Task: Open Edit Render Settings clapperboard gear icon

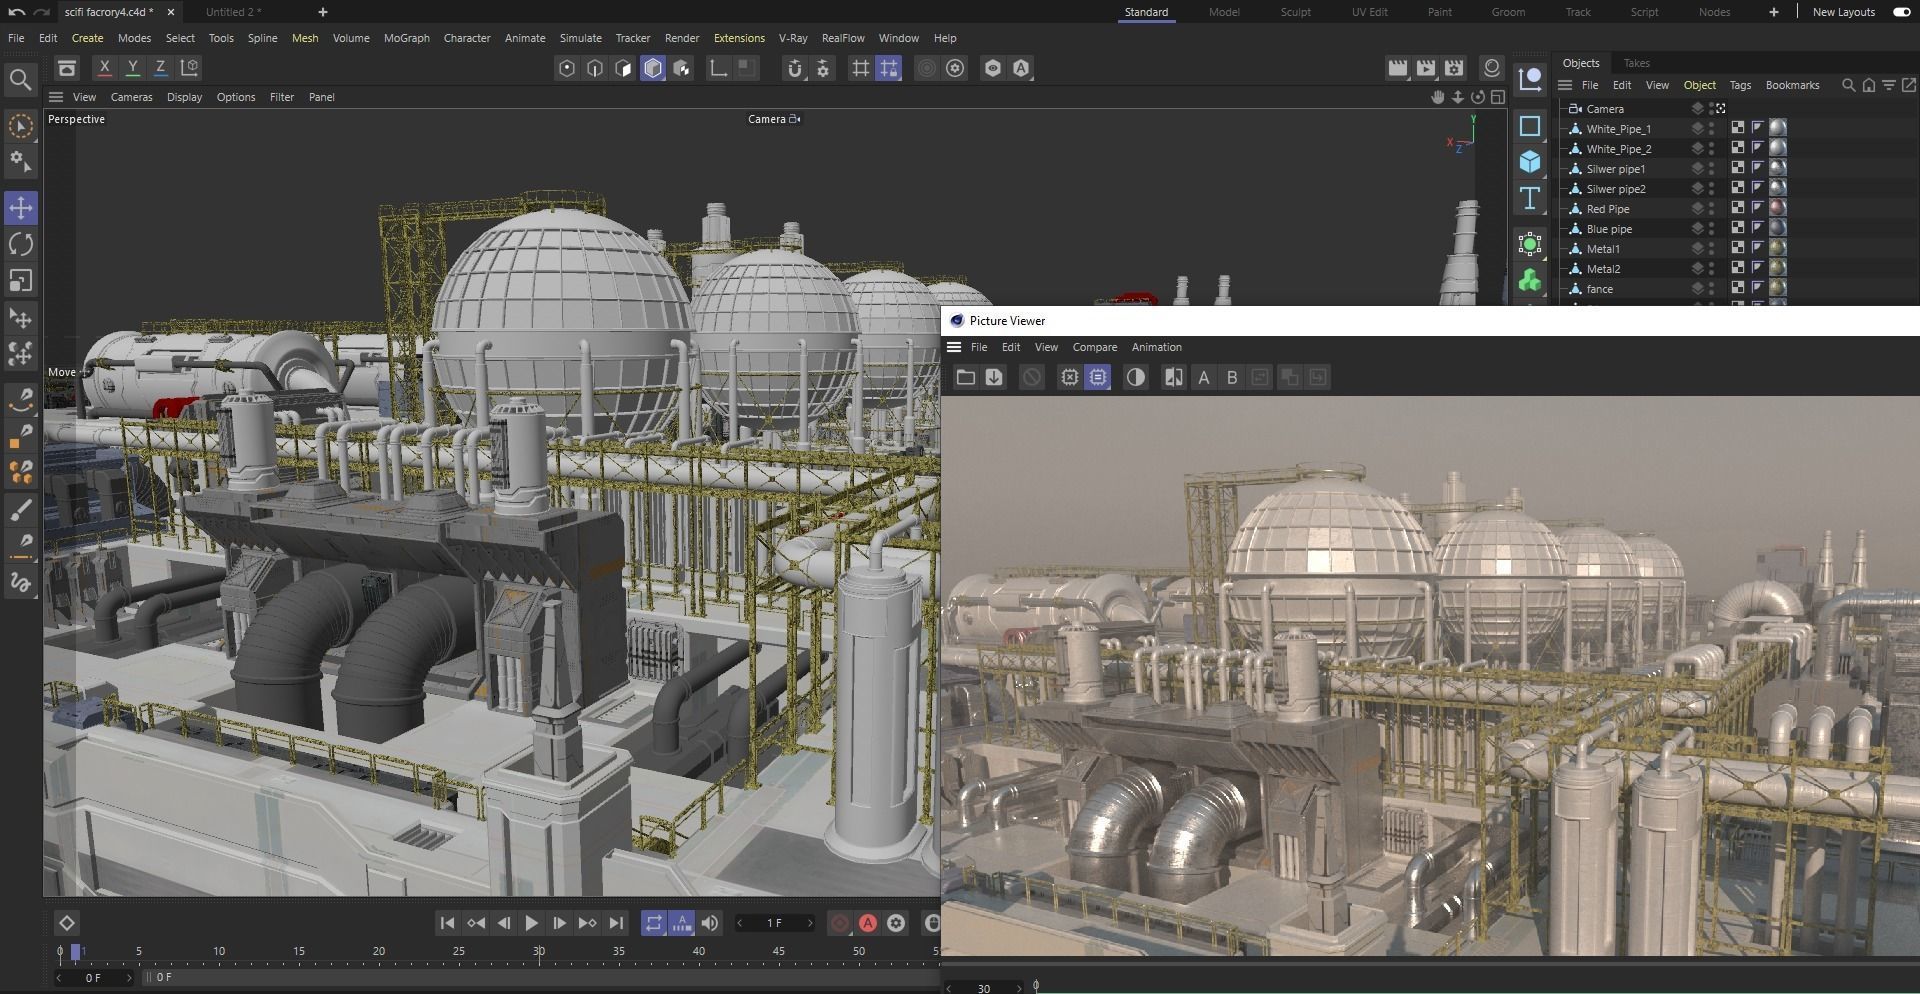Action: click(1454, 68)
